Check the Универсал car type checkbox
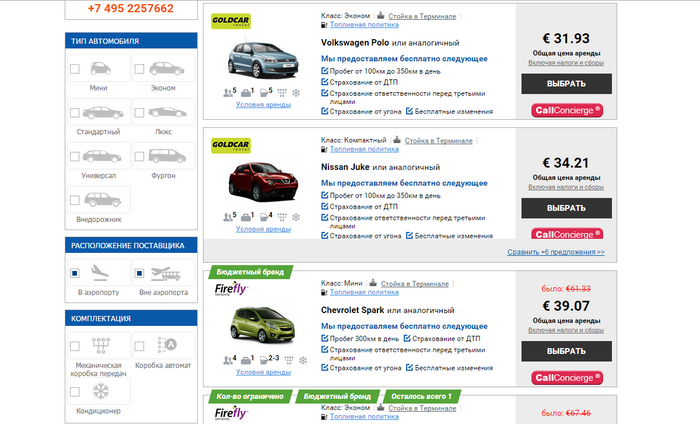Image resolution: width=700 pixels, height=424 pixels. coord(75,156)
